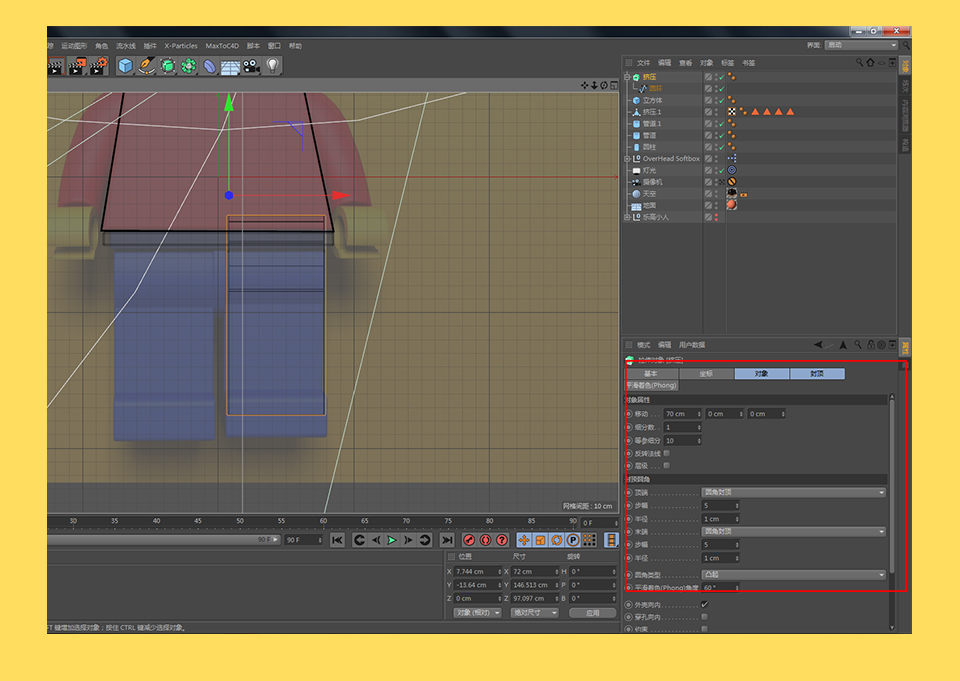Image resolution: width=960 pixels, height=681 pixels.
Task: Click the green Array modeling tool icon
Action: [x=189, y=66]
